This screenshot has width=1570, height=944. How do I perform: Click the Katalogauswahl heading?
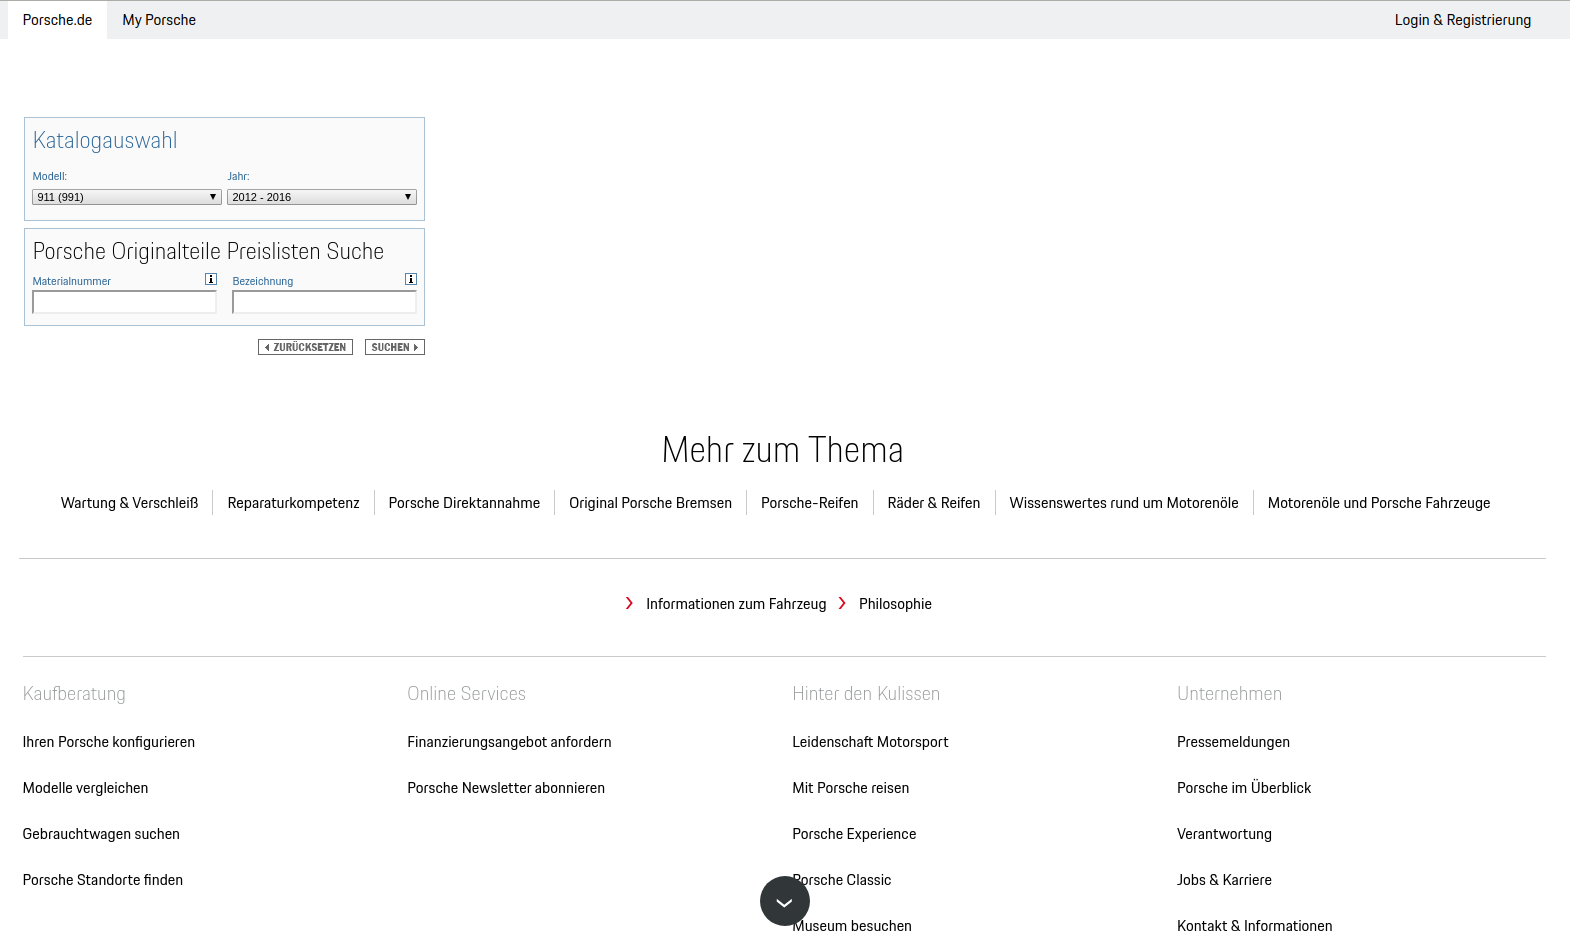pos(105,141)
